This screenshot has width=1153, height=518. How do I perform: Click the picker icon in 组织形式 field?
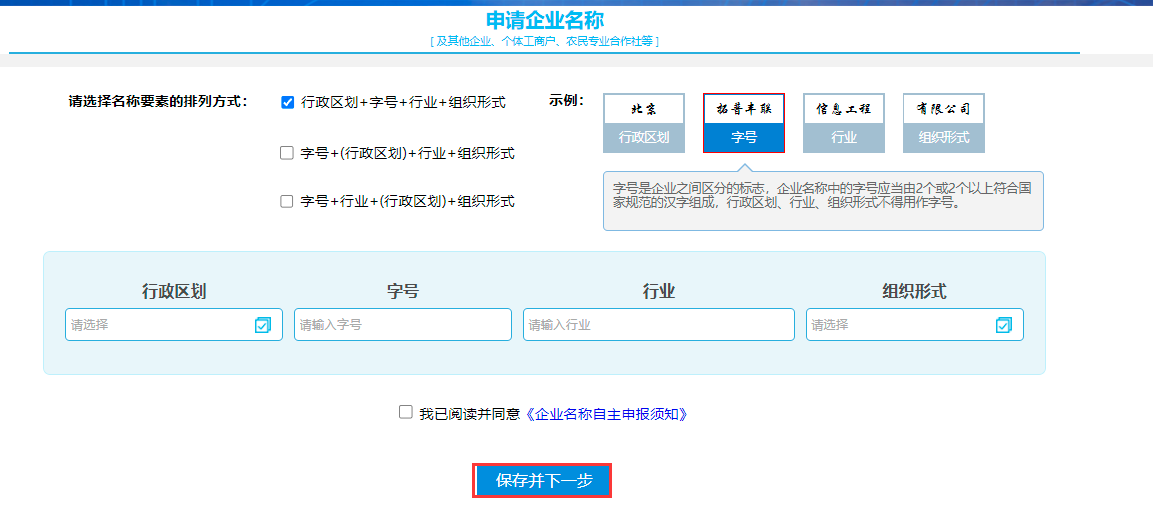(x=1004, y=325)
